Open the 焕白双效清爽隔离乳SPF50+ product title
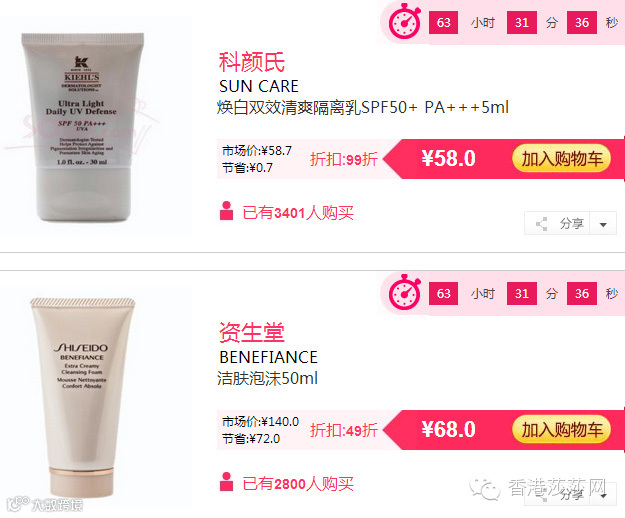 pyautogui.click(x=363, y=108)
